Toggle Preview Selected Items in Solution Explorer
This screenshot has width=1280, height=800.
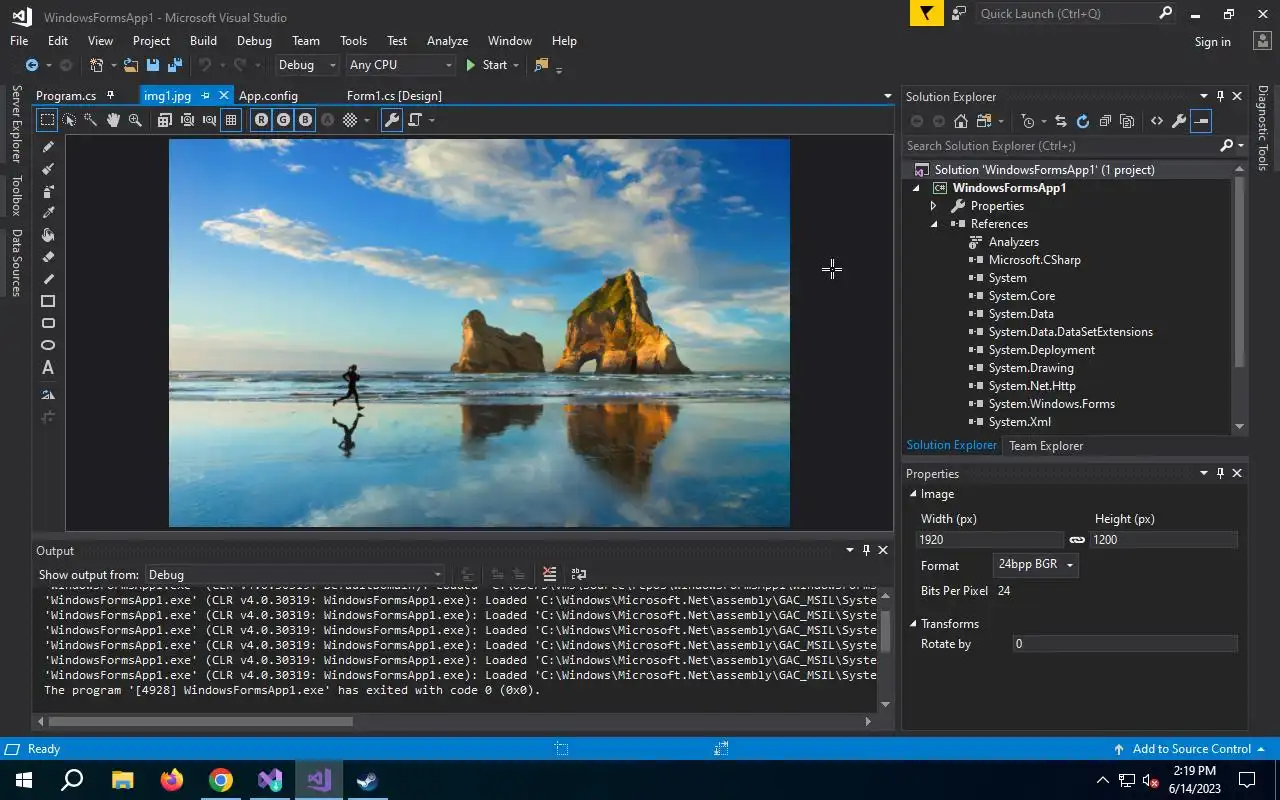click(1202, 121)
